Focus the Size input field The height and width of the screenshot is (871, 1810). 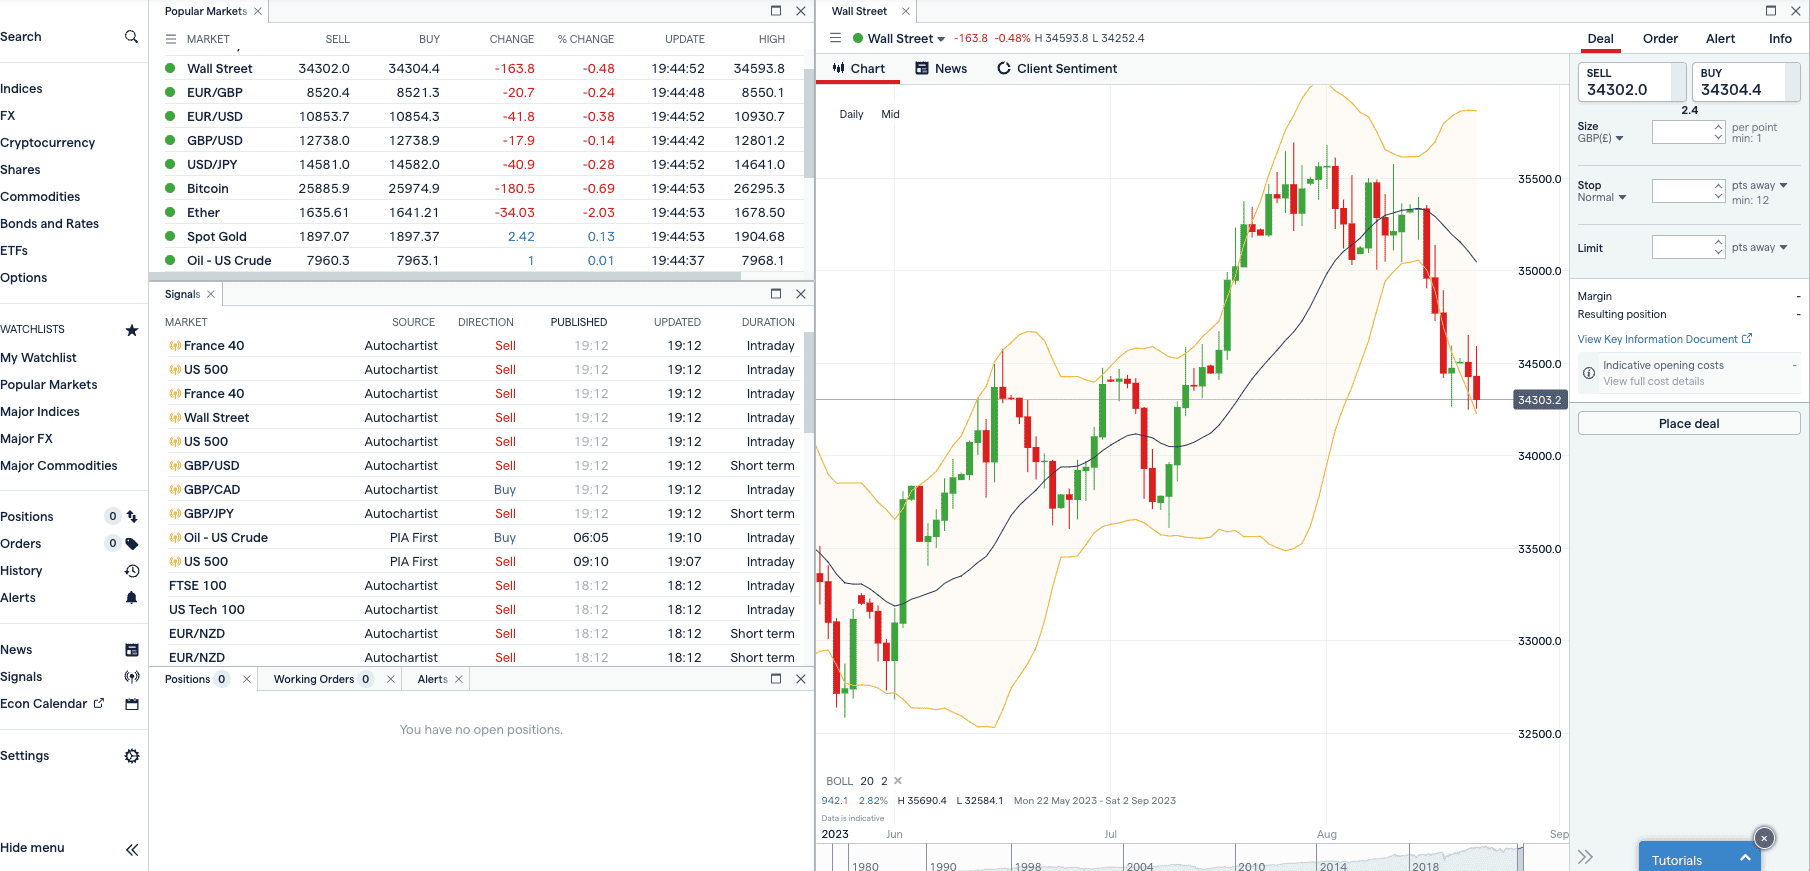click(x=1682, y=132)
